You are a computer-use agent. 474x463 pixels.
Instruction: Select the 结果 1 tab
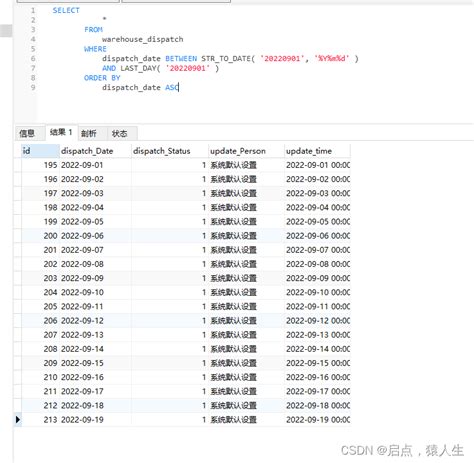[61, 132]
